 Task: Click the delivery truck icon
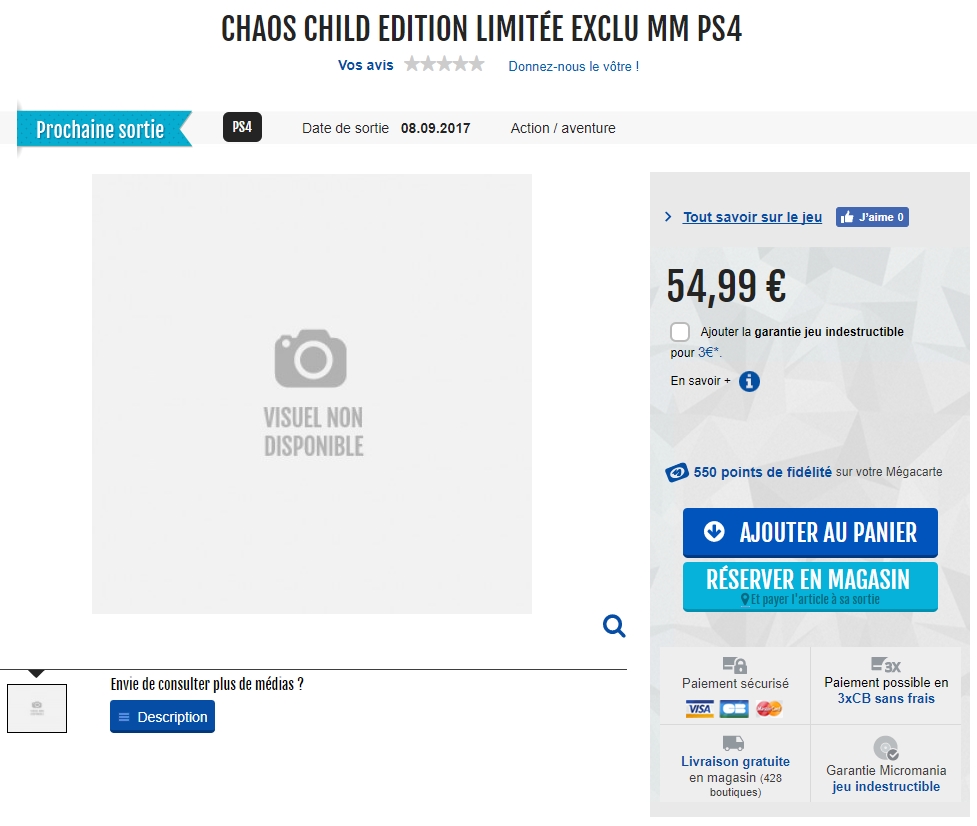pos(733,743)
